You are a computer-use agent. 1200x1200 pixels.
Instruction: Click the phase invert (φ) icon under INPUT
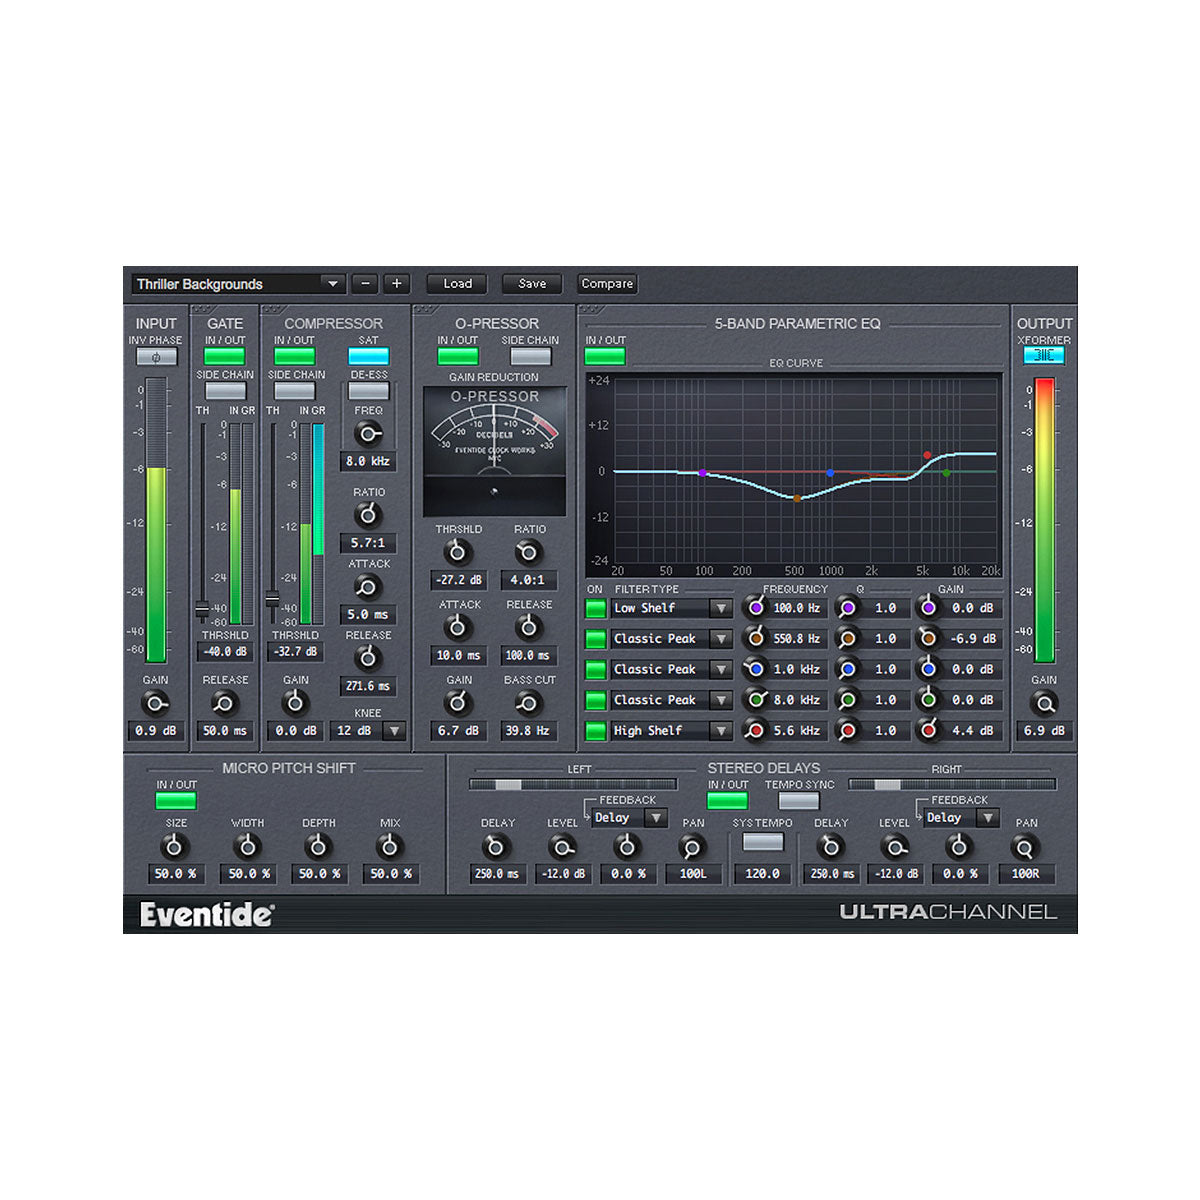click(x=155, y=357)
